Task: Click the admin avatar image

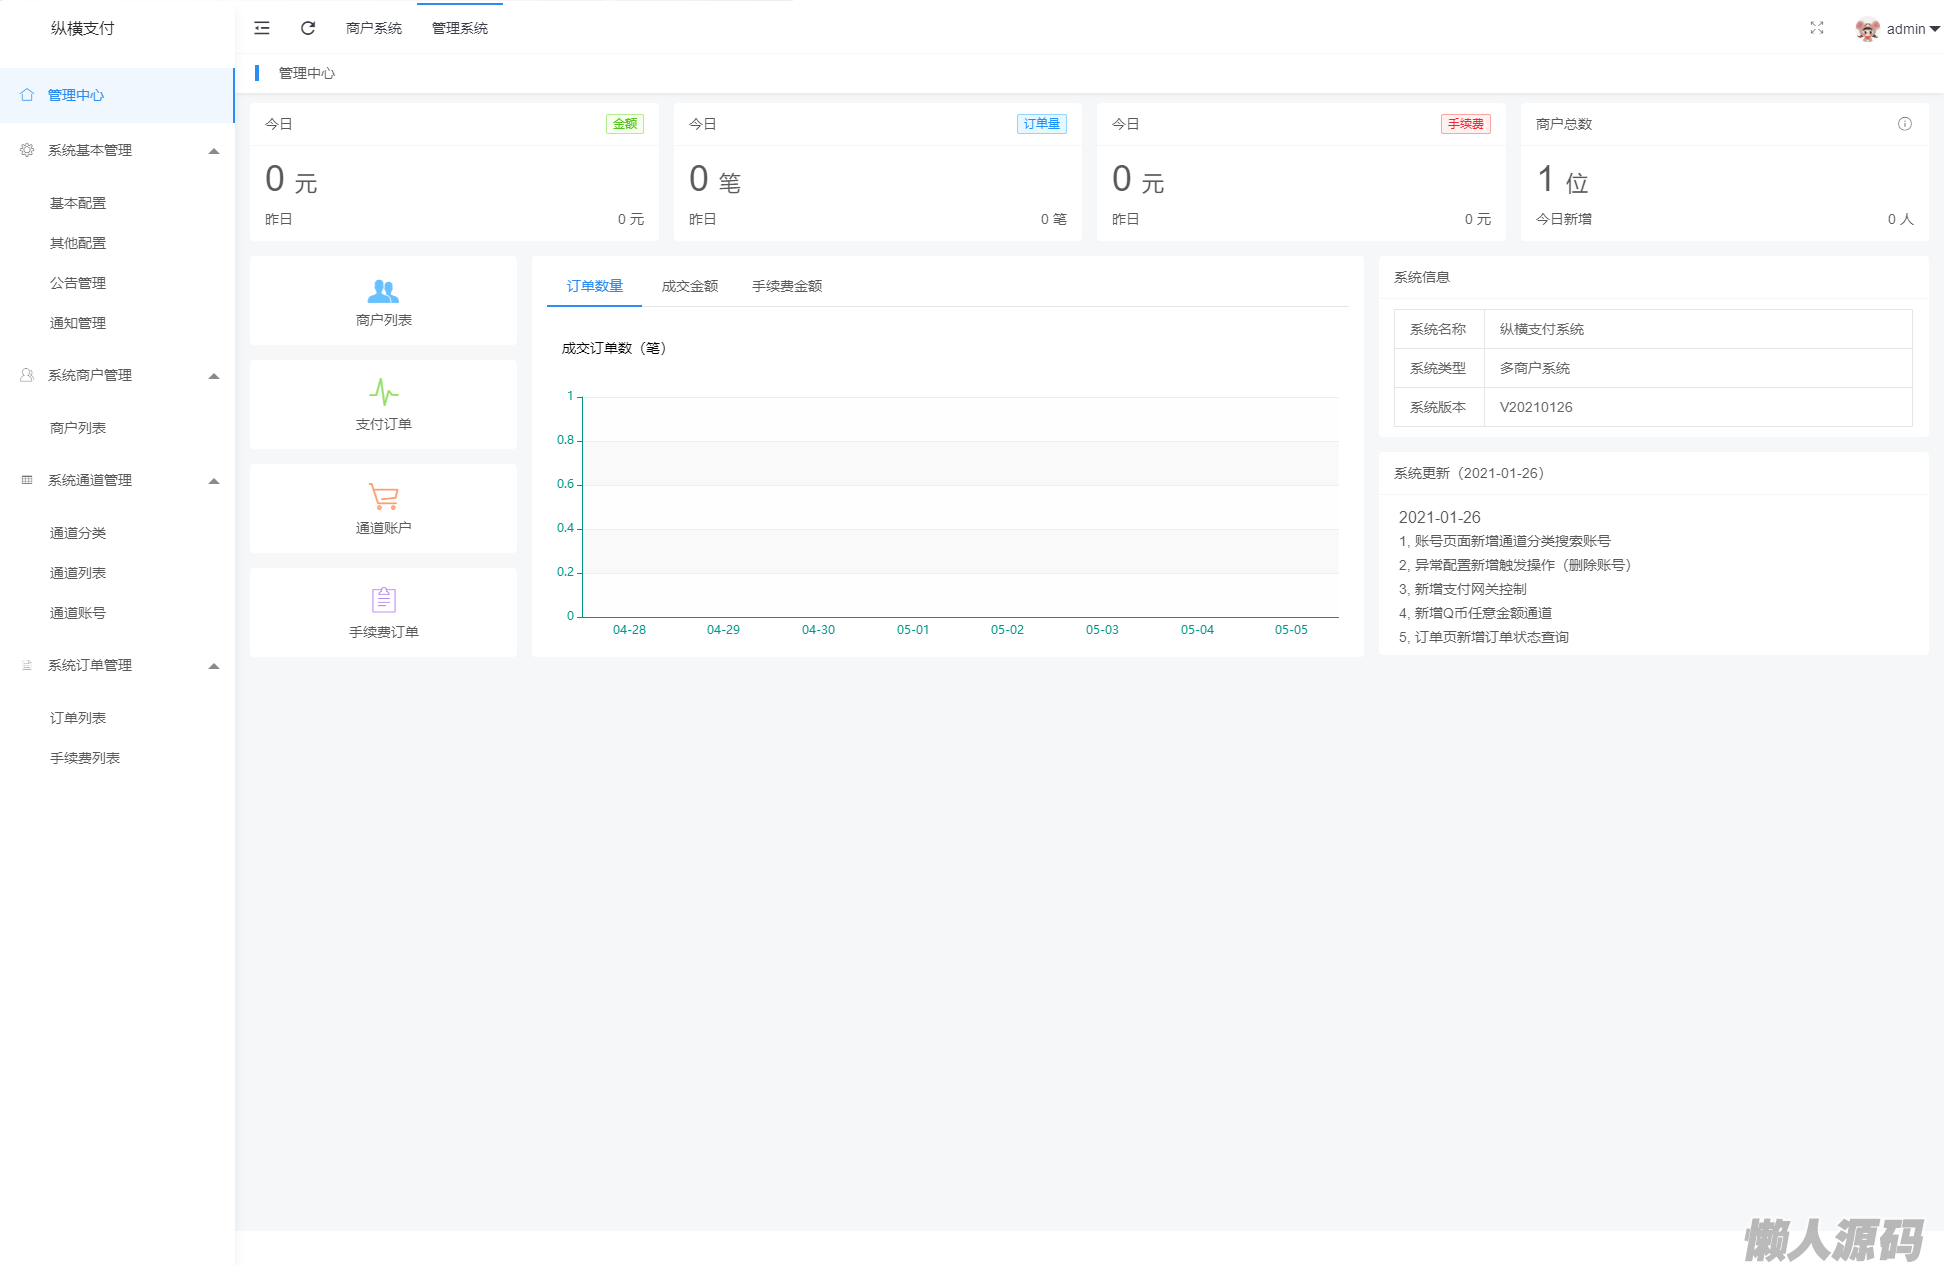Action: click(1866, 29)
